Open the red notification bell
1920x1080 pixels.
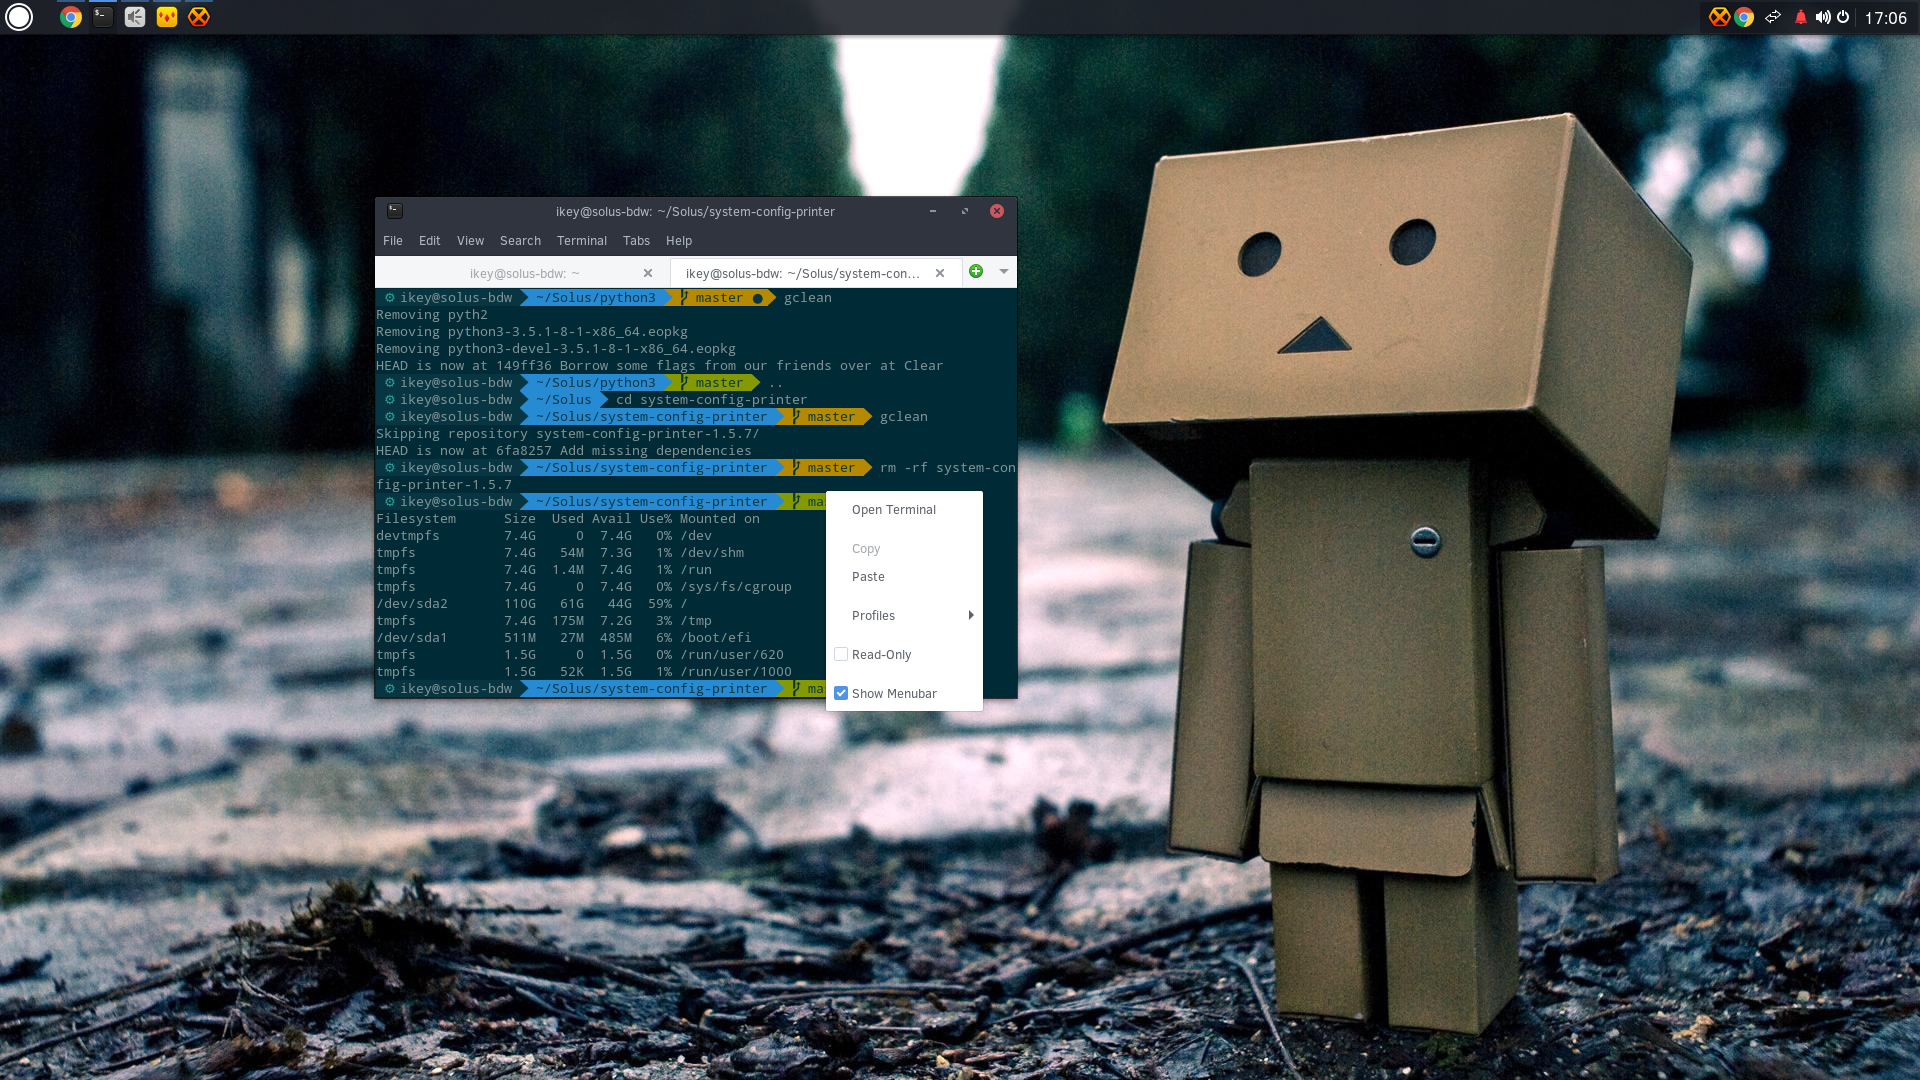point(1801,17)
